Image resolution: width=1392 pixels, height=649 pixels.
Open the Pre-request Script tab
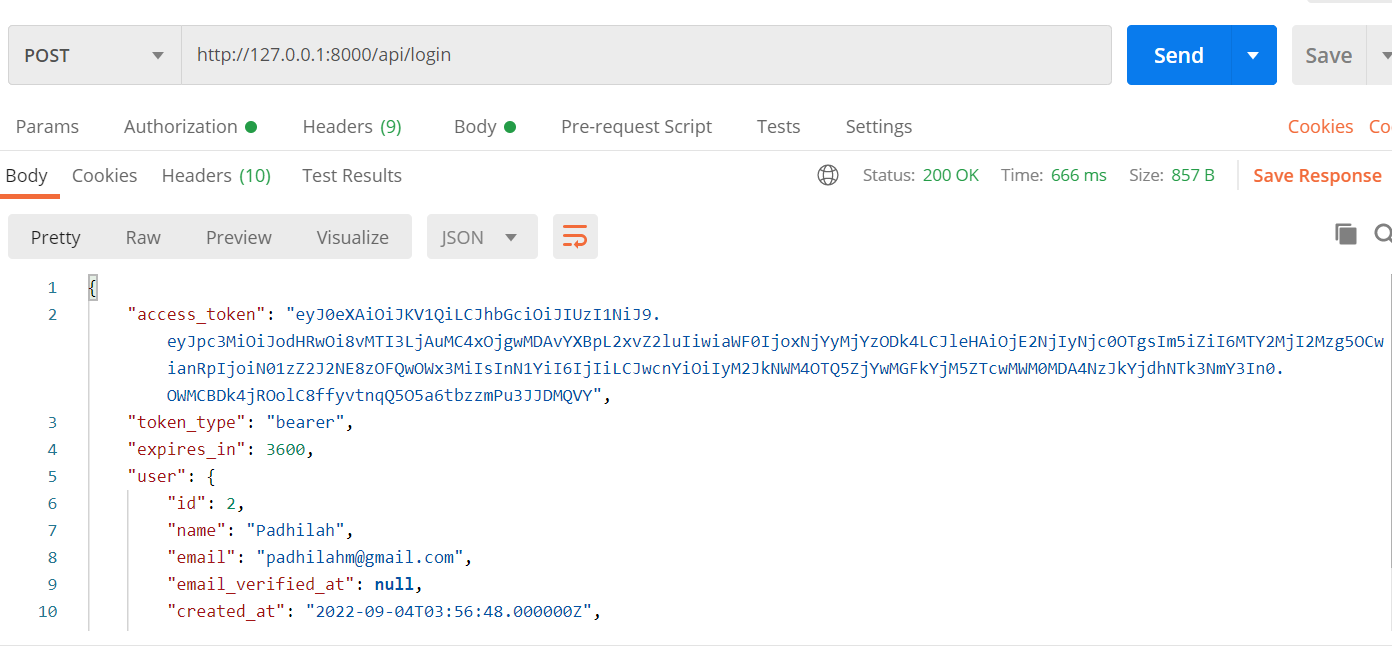pyautogui.click(x=636, y=127)
